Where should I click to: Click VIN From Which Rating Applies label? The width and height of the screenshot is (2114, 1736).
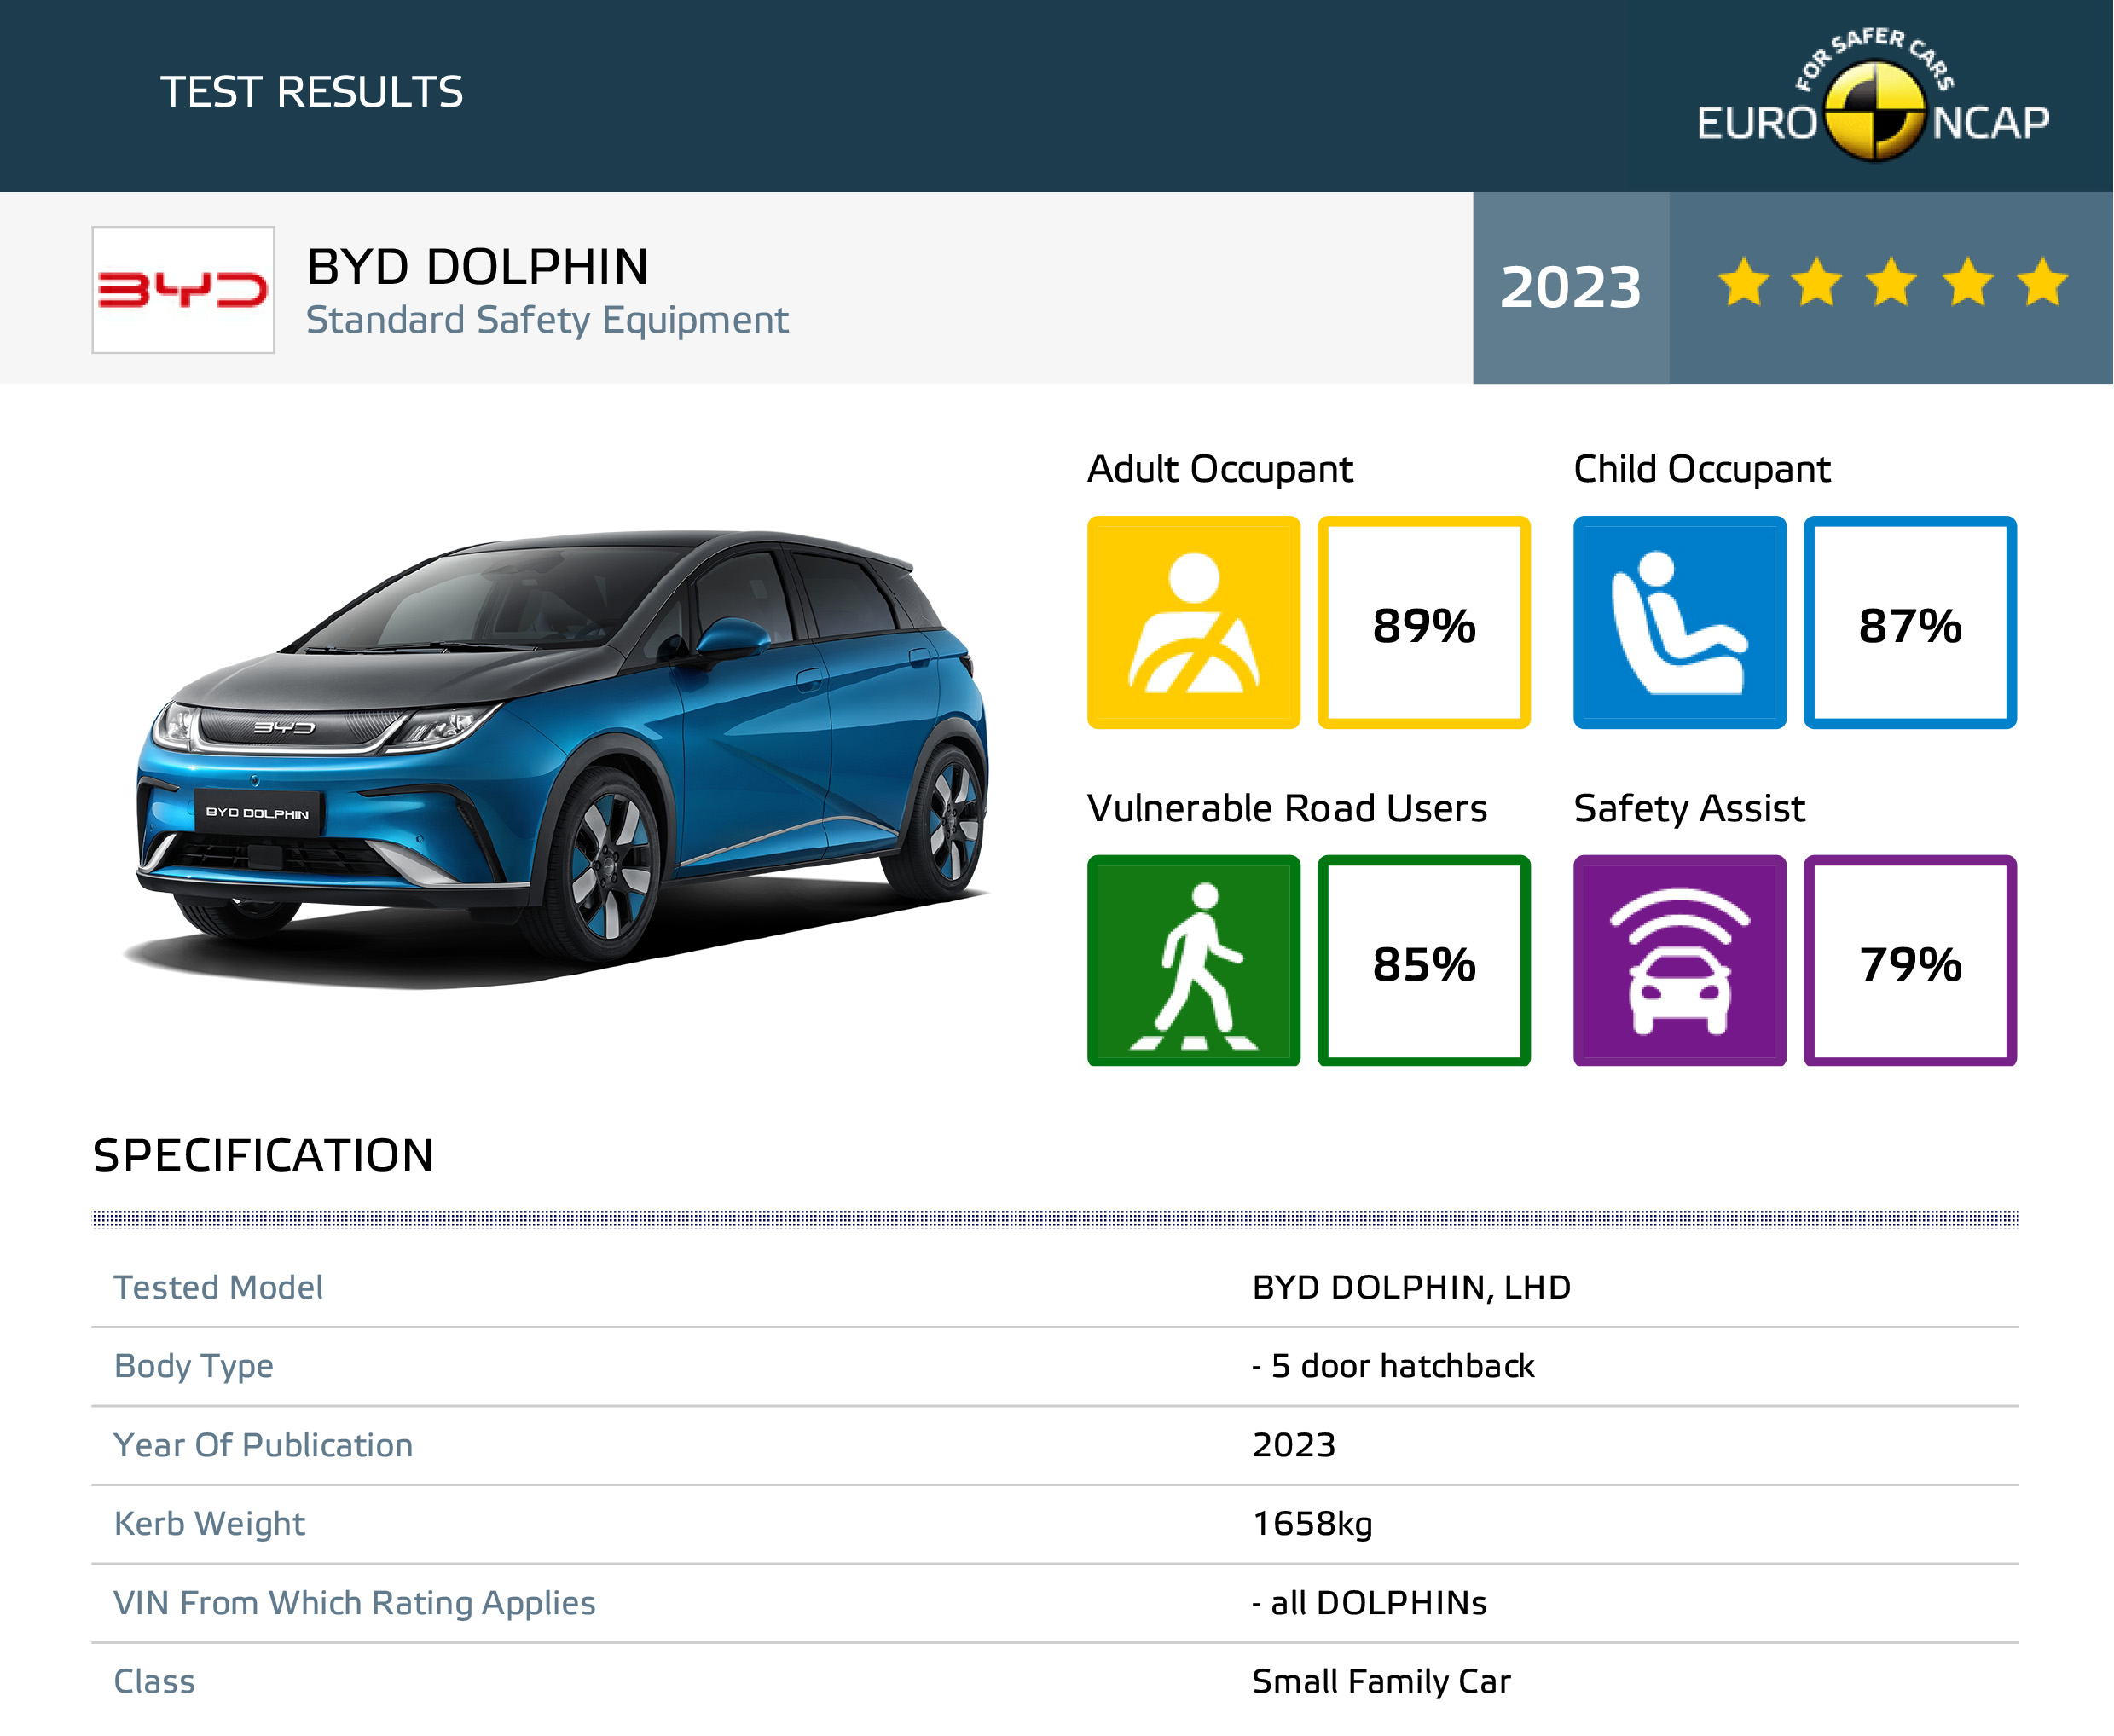click(x=354, y=1603)
